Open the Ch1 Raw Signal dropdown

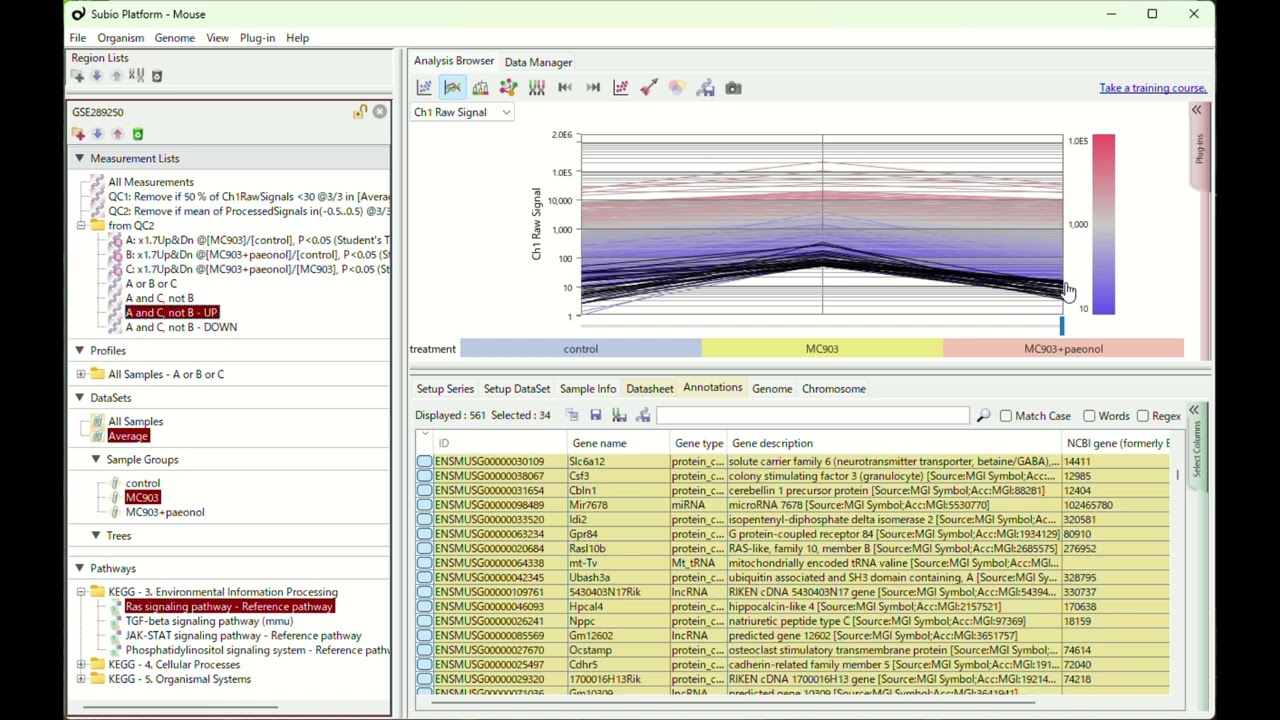coord(463,112)
